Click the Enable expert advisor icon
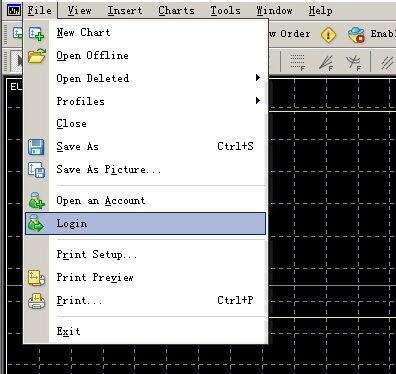This screenshot has width=396, height=374. 355,35
